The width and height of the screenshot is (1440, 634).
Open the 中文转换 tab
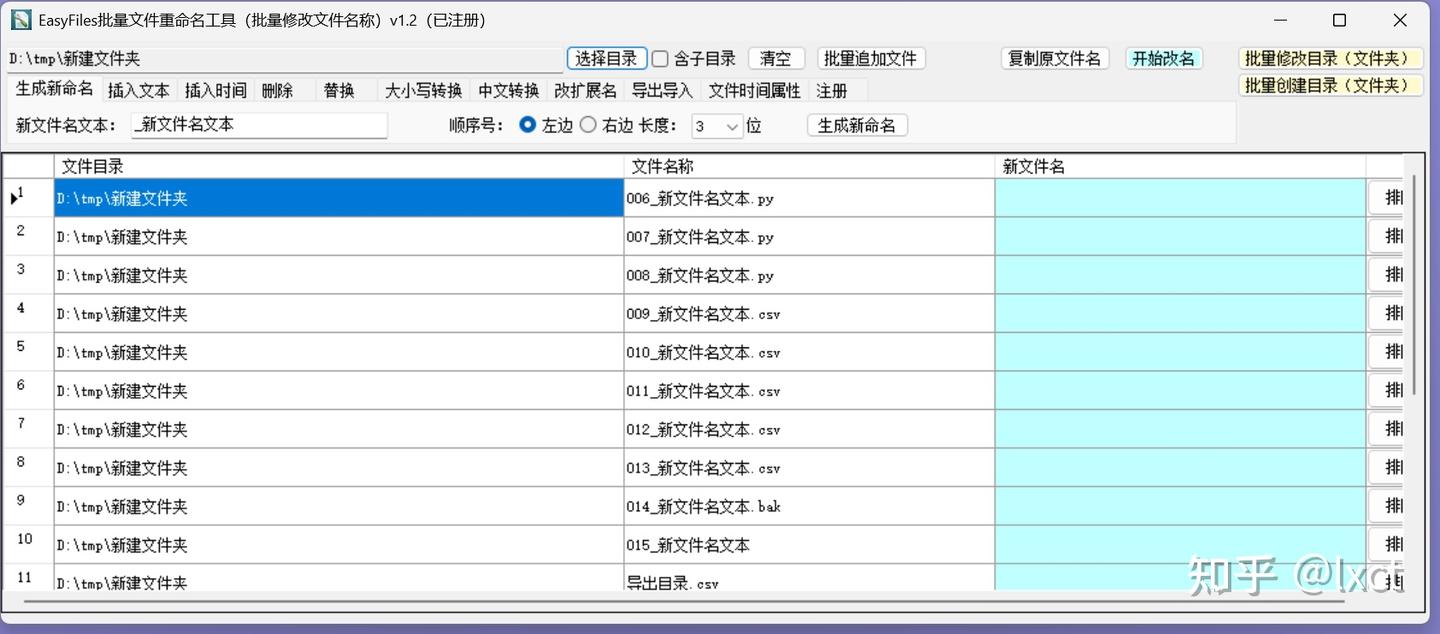click(511, 90)
